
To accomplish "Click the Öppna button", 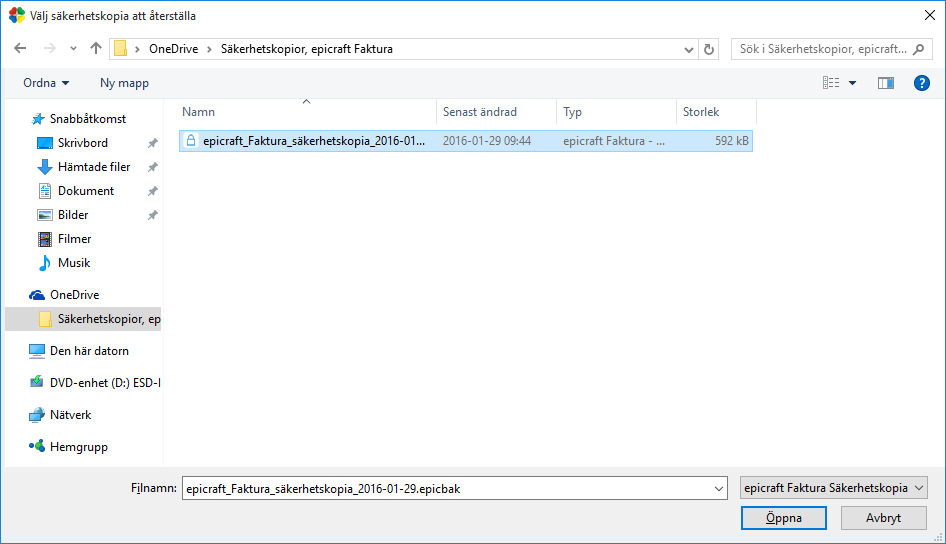I will [784, 518].
